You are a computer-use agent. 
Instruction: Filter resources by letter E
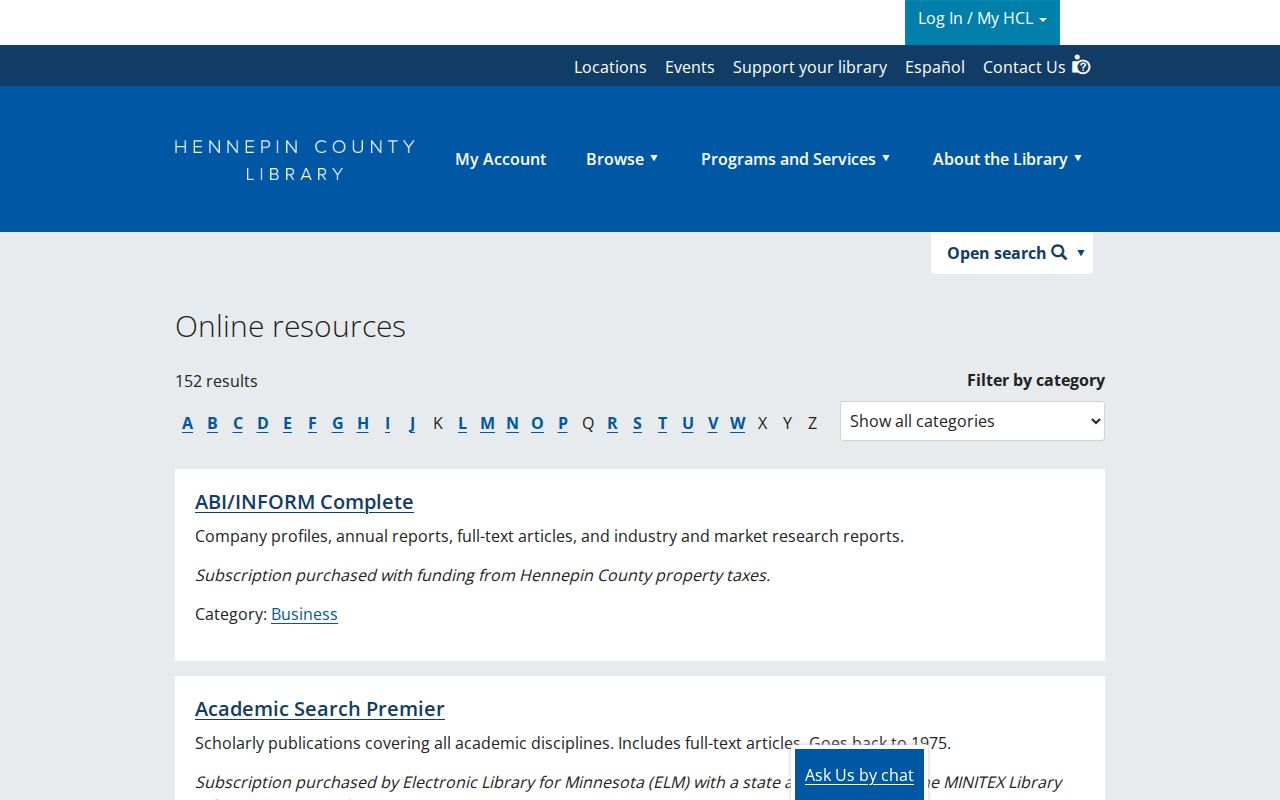point(287,423)
